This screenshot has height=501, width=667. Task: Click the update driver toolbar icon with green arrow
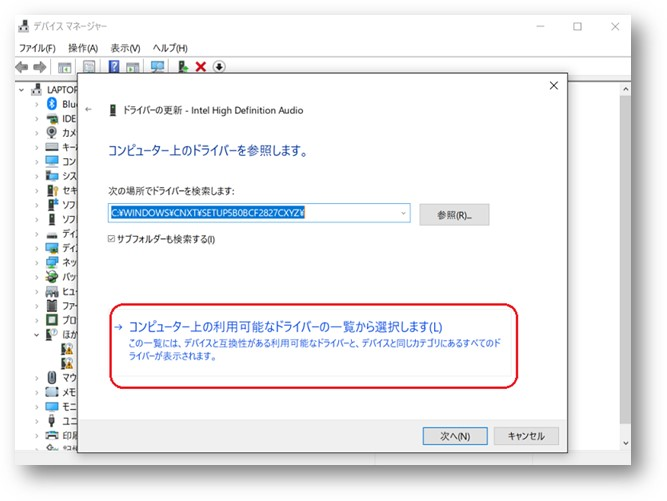pyautogui.click(x=183, y=67)
